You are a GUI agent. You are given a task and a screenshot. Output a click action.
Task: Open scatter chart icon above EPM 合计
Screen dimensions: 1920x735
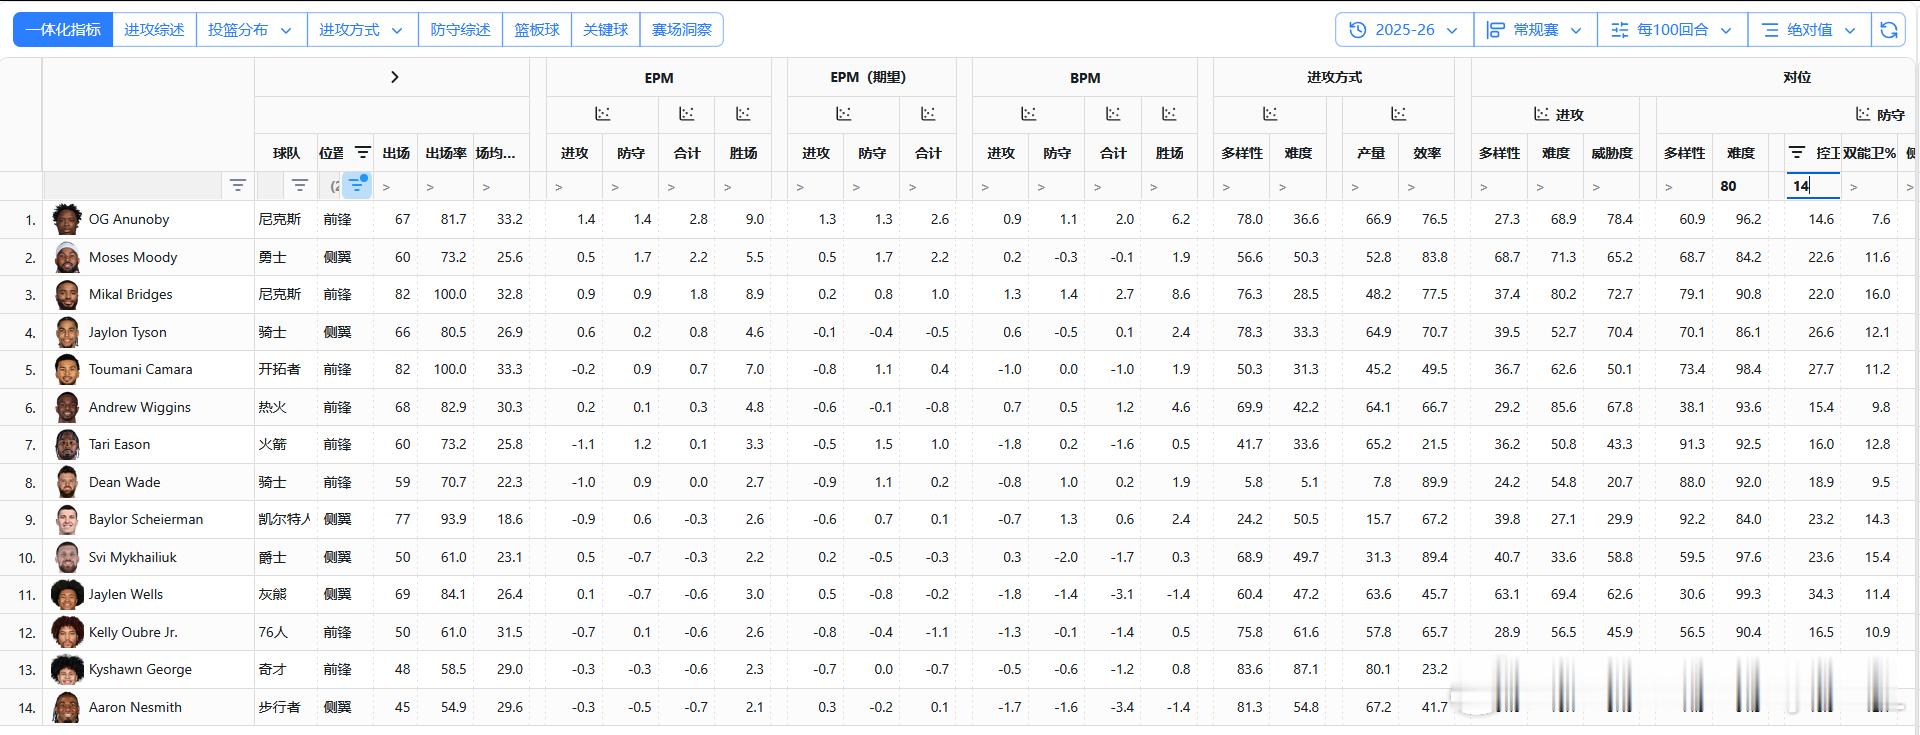tap(687, 114)
